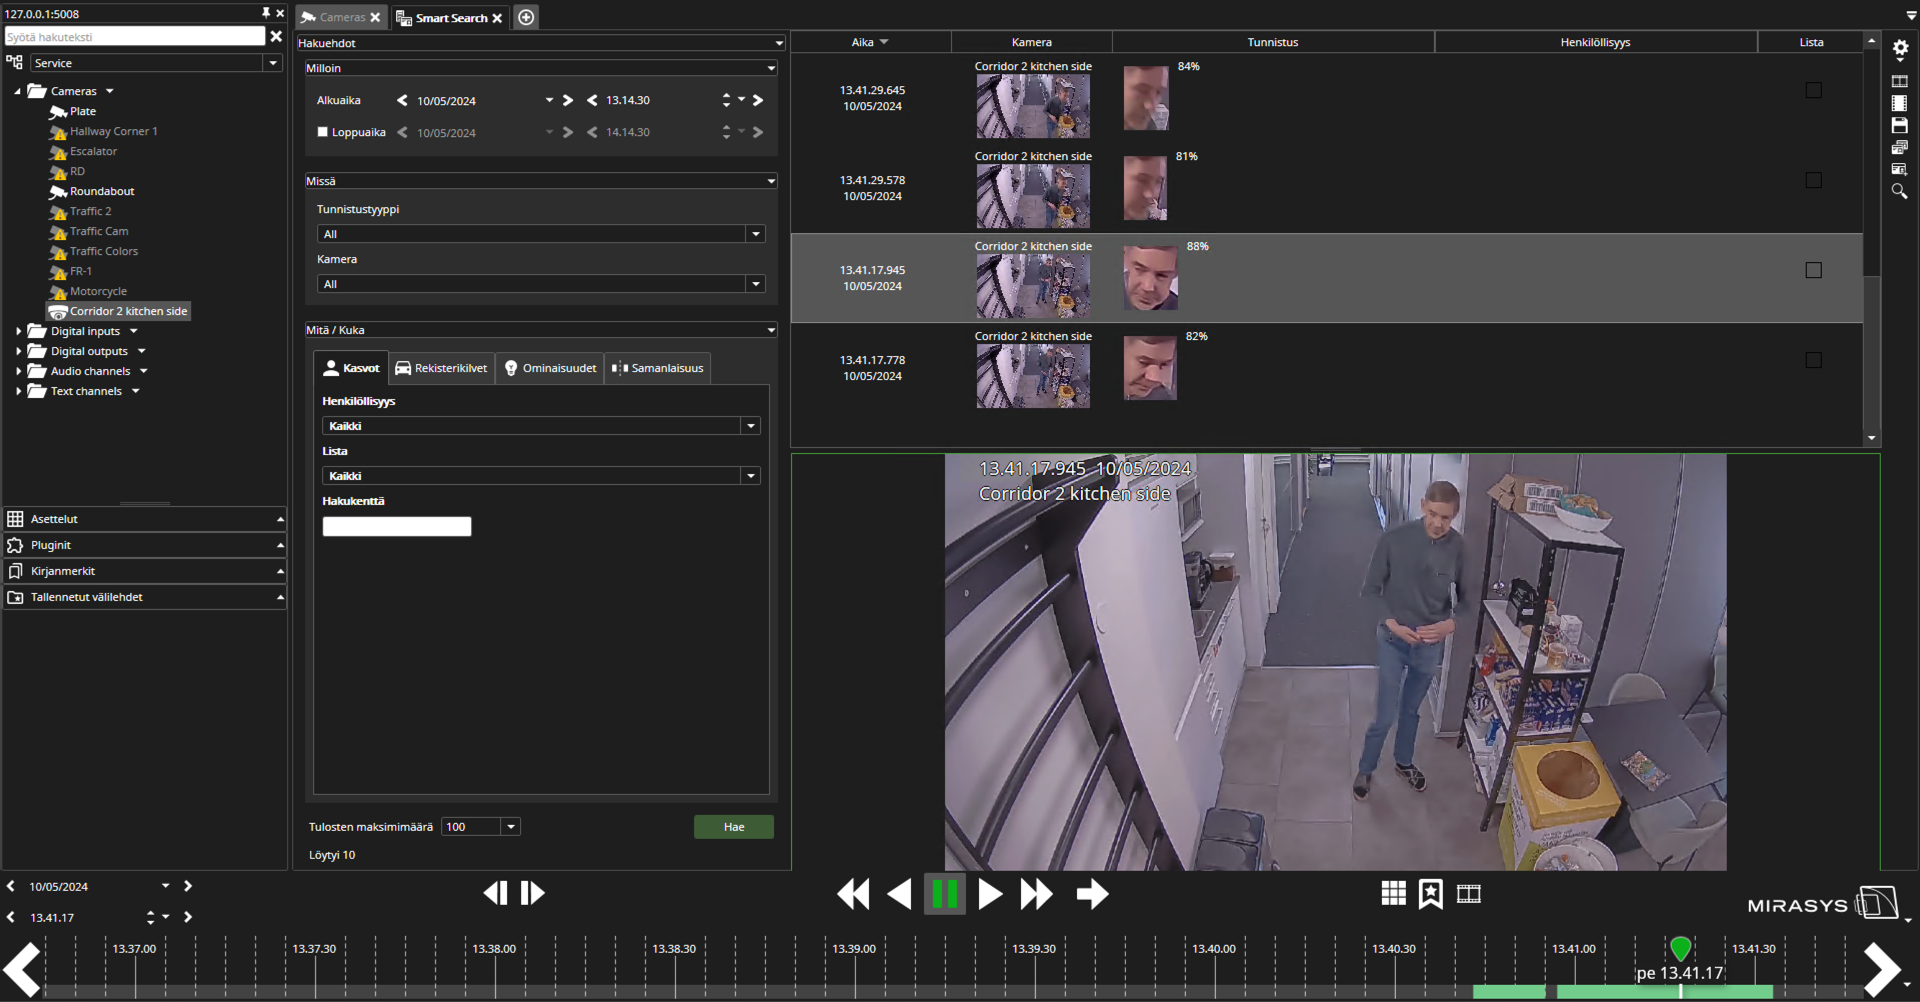Screen dimensions: 1920x1002
Task: Check the Lista box for the 88% match
Action: tap(1813, 270)
